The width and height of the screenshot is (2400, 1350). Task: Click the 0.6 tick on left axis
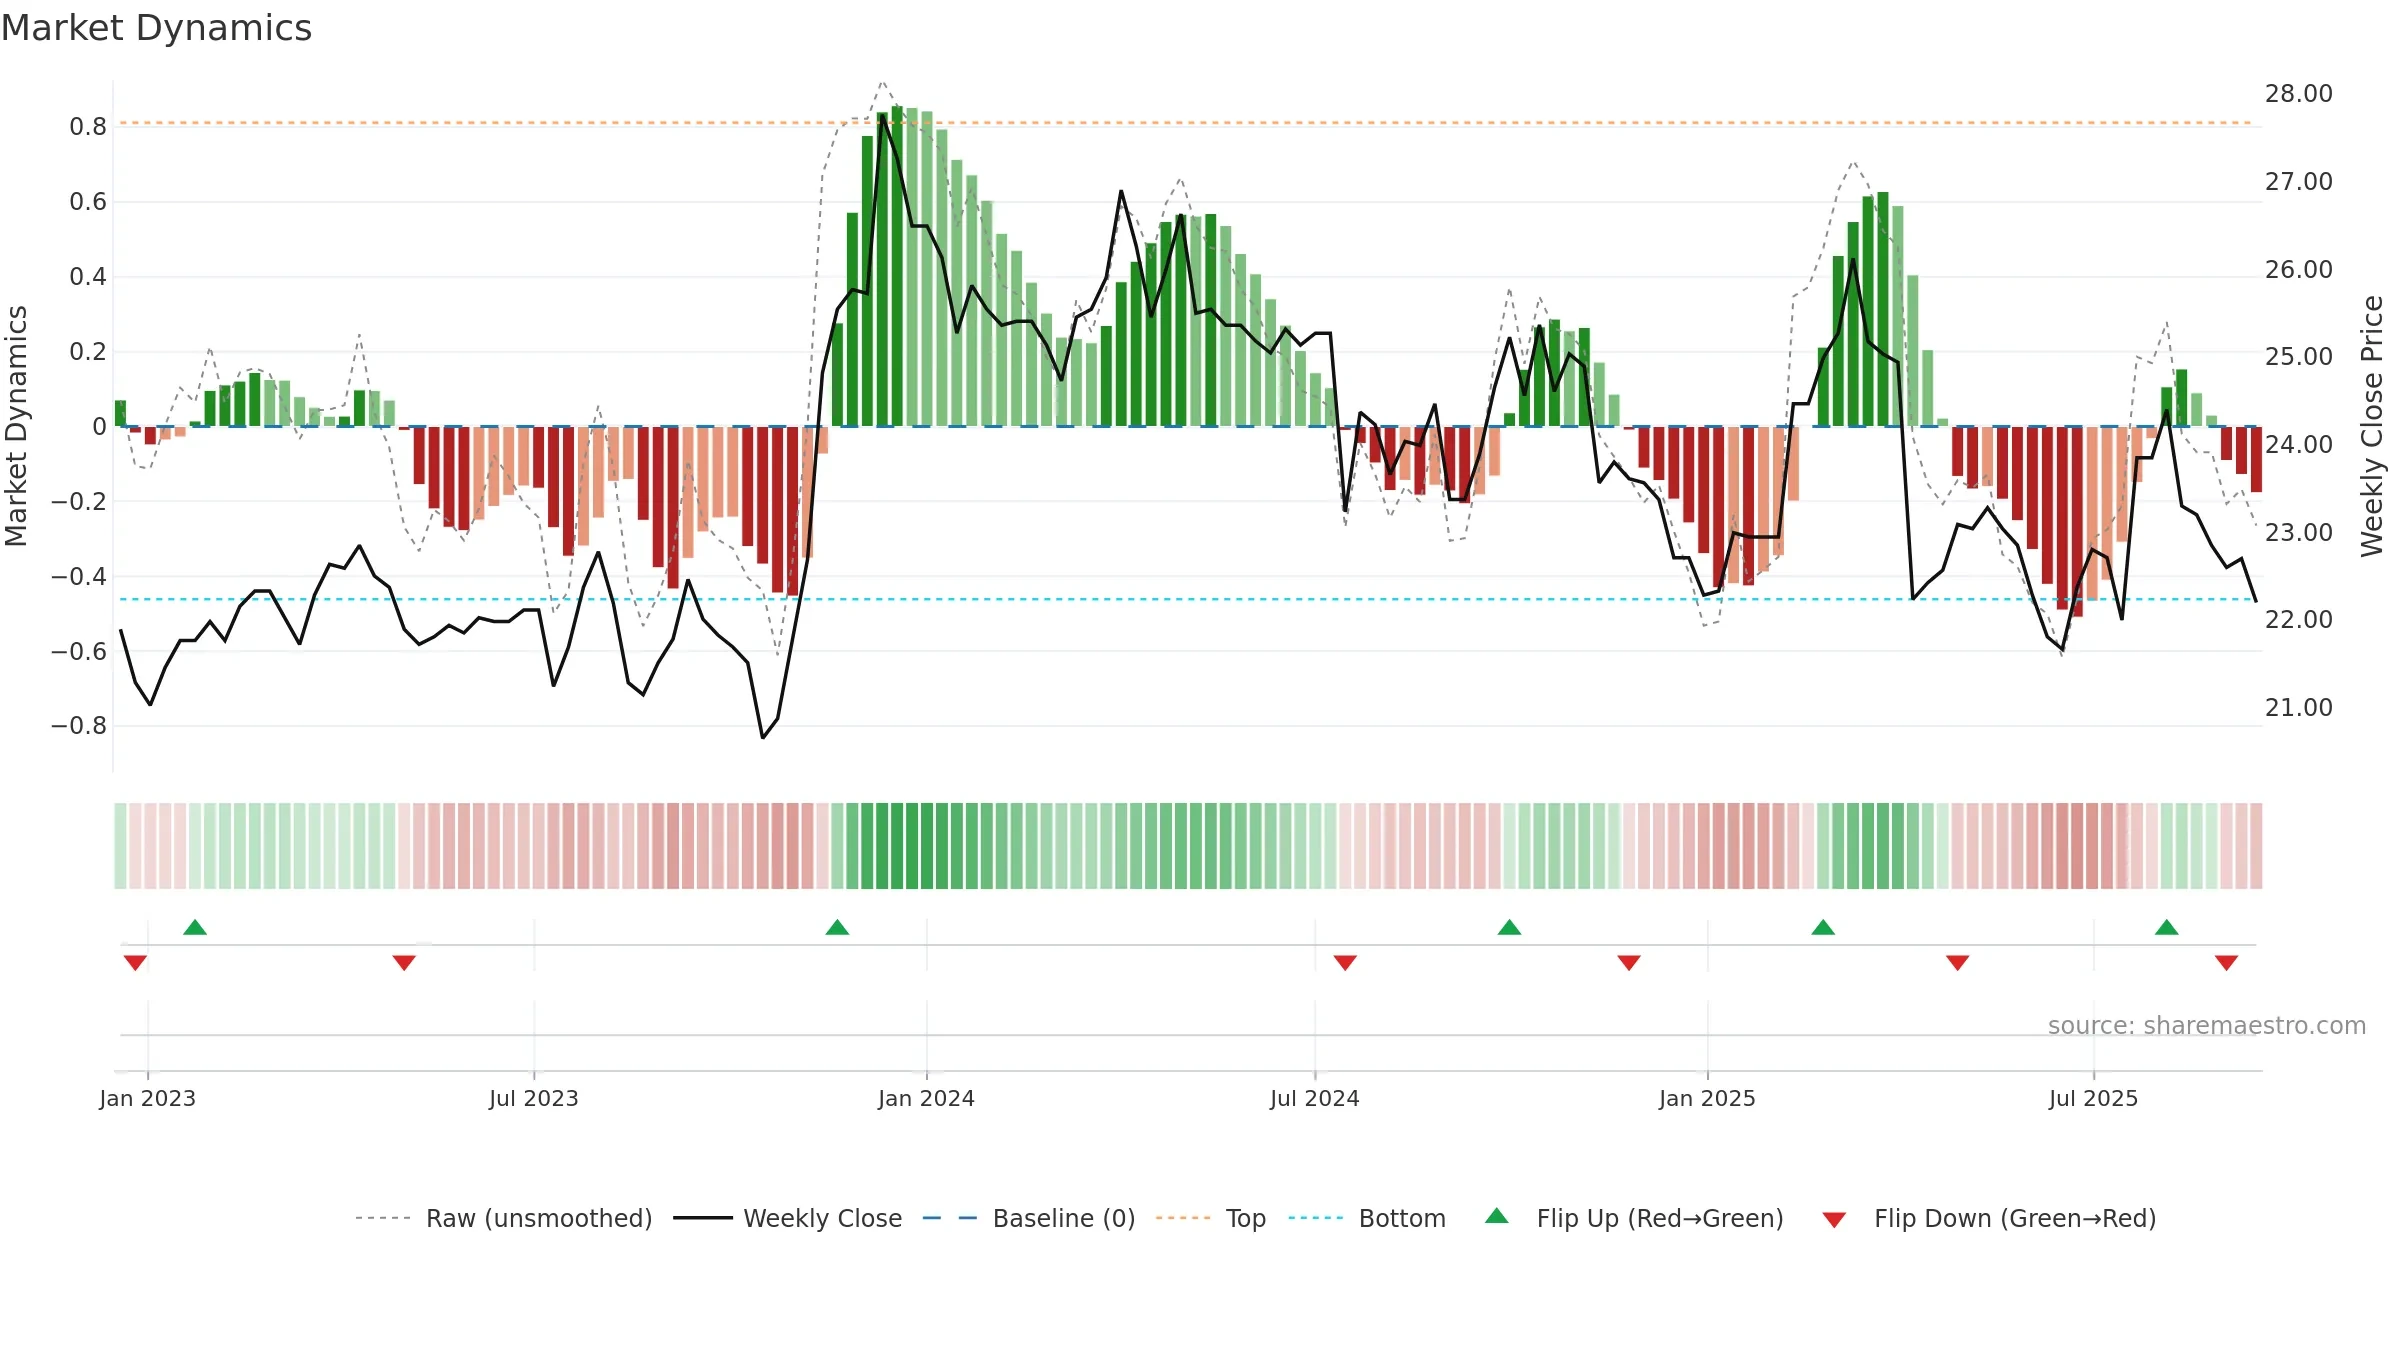[x=88, y=202]
